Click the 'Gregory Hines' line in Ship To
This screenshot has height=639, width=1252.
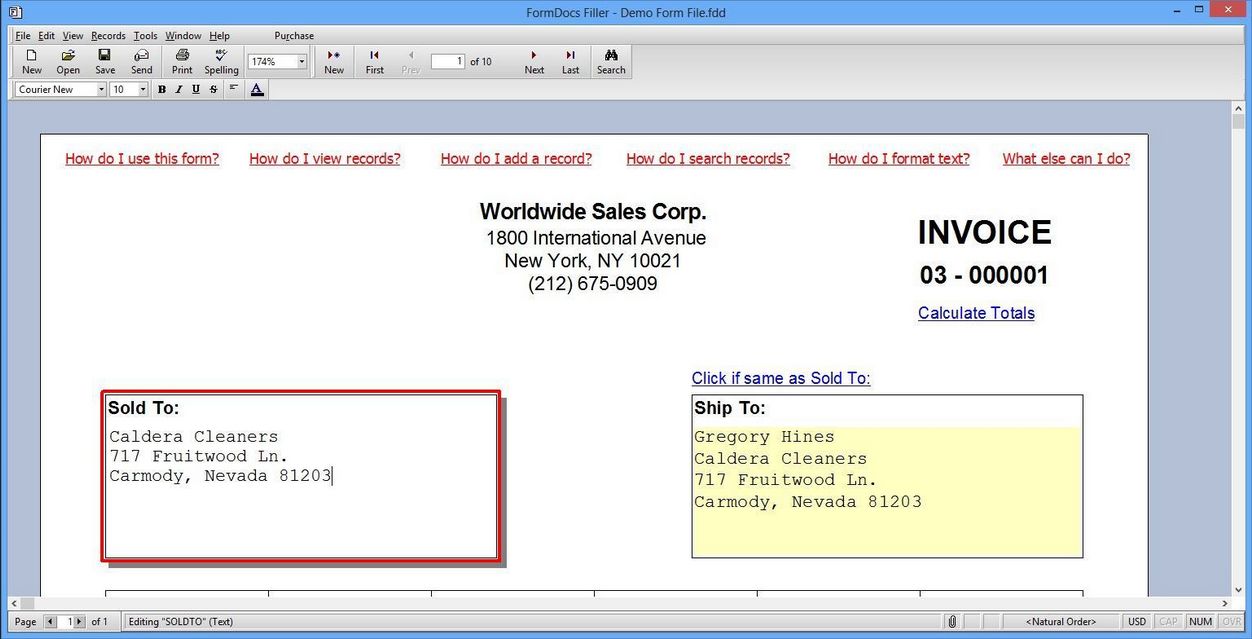point(764,437)
